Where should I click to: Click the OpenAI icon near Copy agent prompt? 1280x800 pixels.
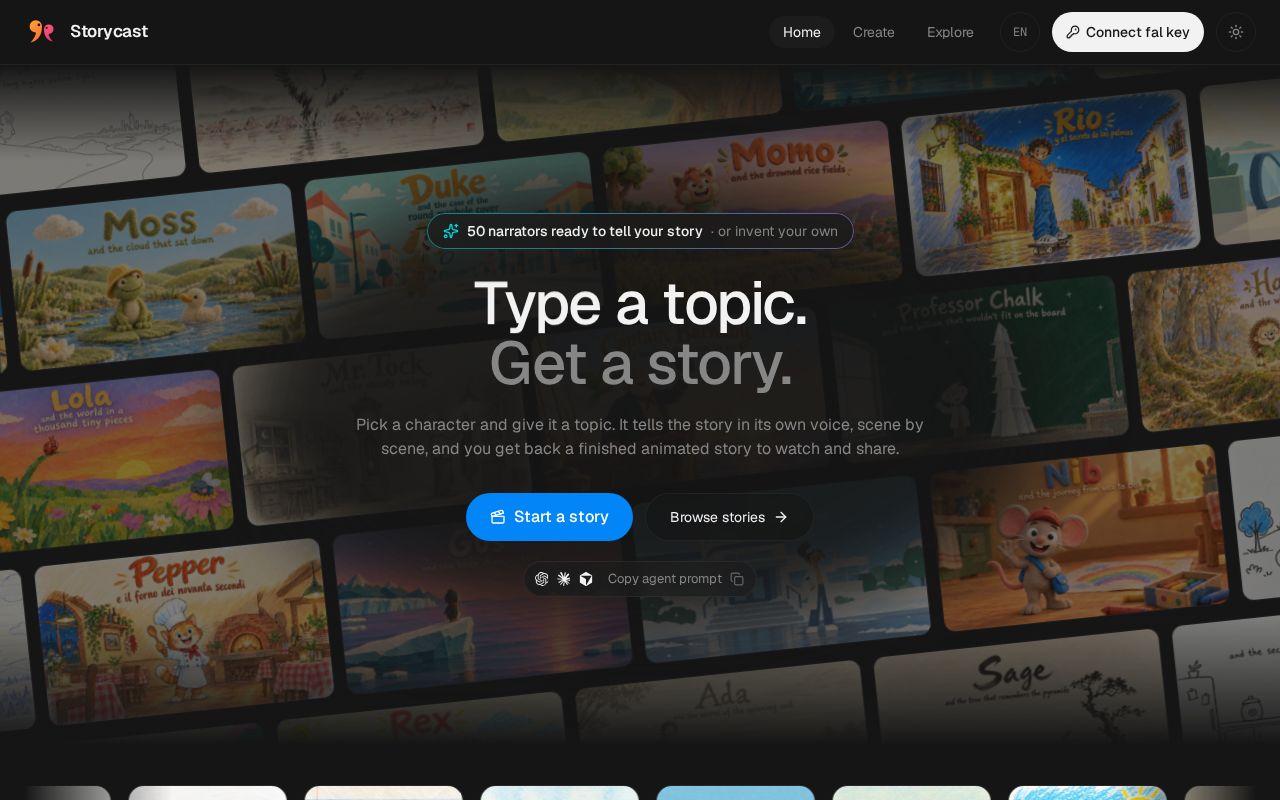click(542, 579)
